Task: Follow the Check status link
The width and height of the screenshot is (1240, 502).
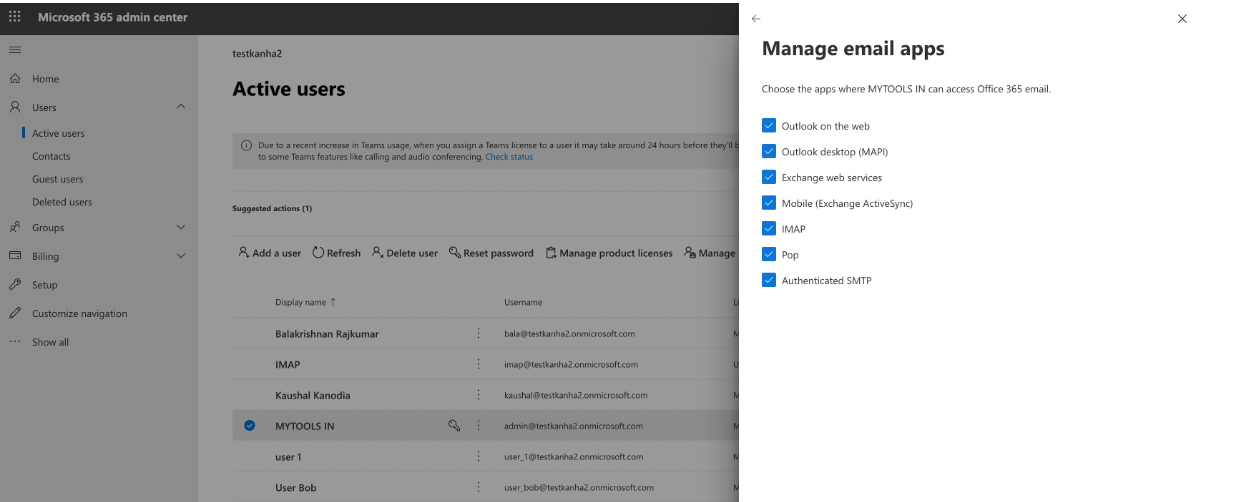Action: point(509,157)
